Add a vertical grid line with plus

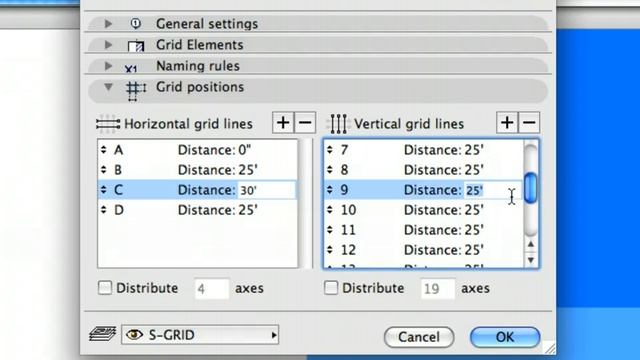pyautogui.click(x=507, y=123)
